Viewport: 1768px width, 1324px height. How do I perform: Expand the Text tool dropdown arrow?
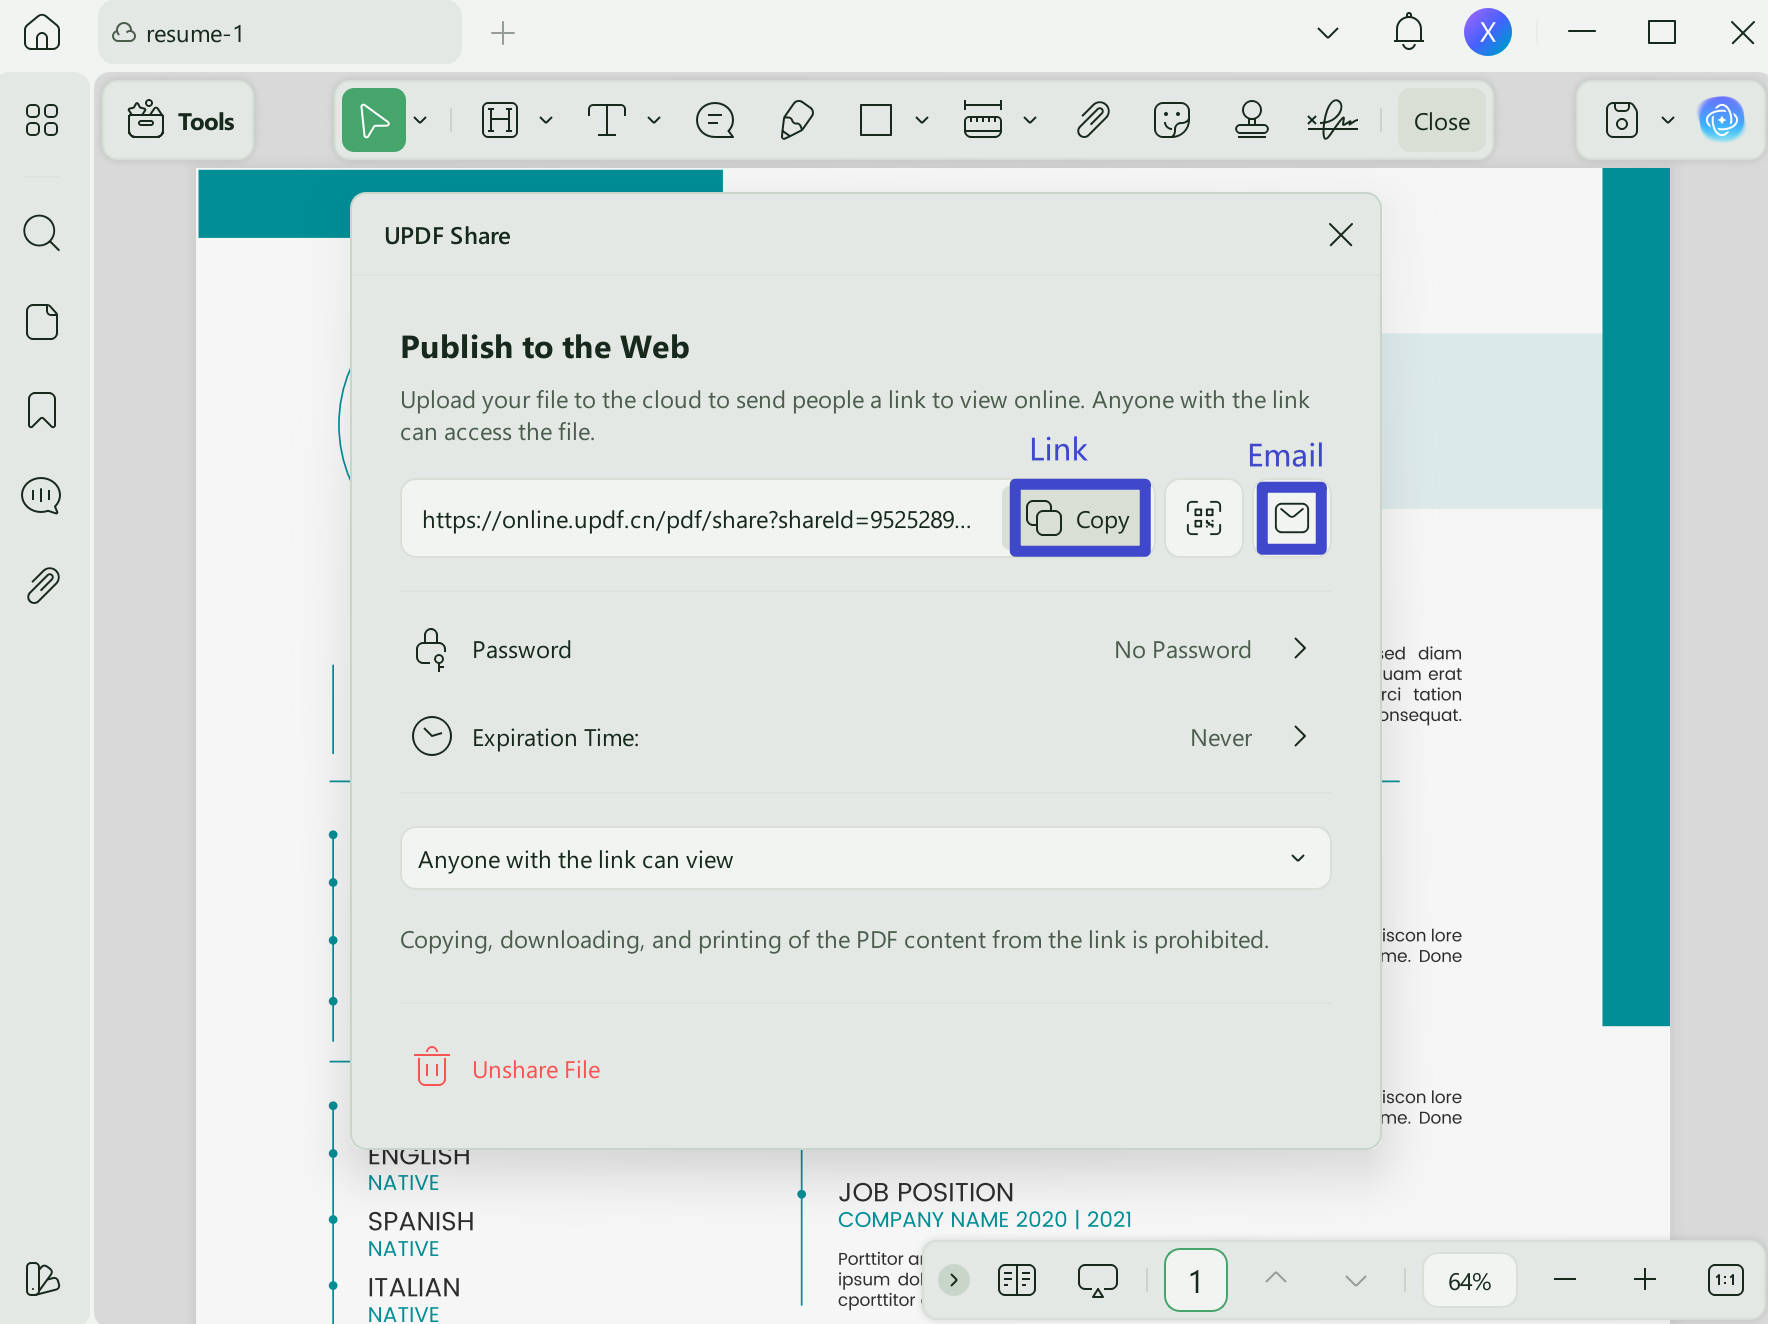[x=654, y=121]
